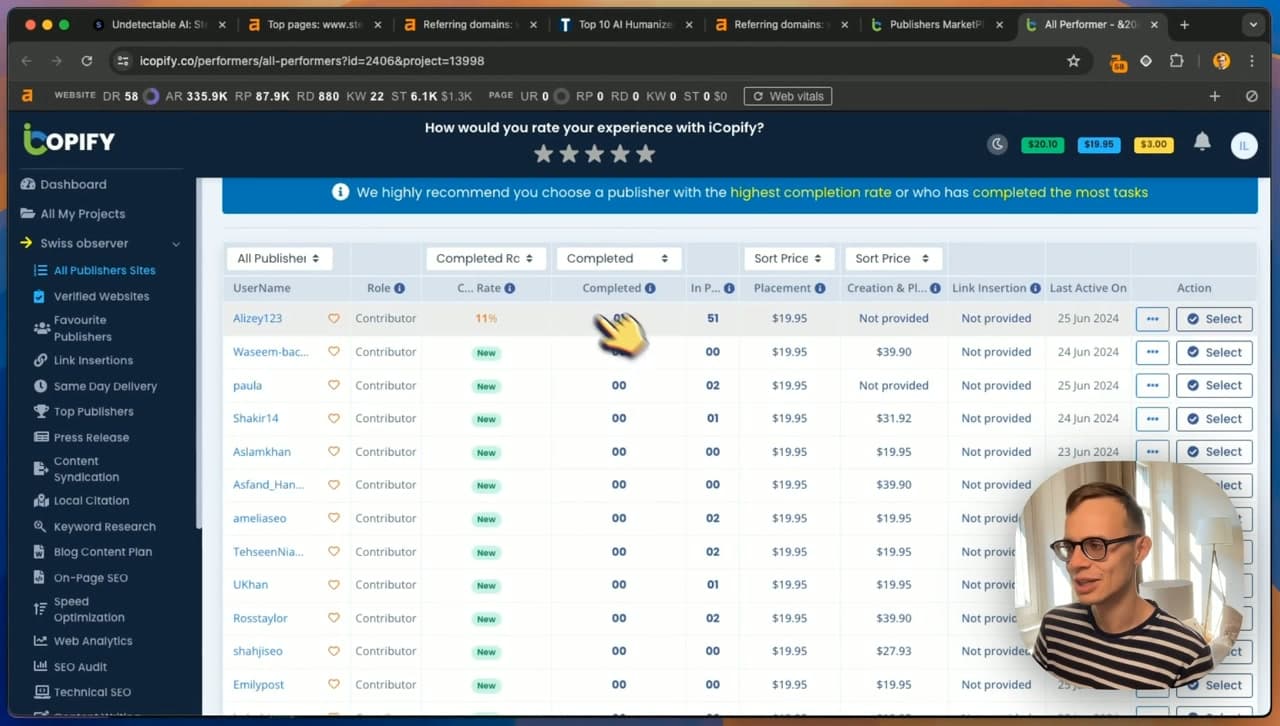
Task: Click the browser address bar
Action: (x=590, y=61)
